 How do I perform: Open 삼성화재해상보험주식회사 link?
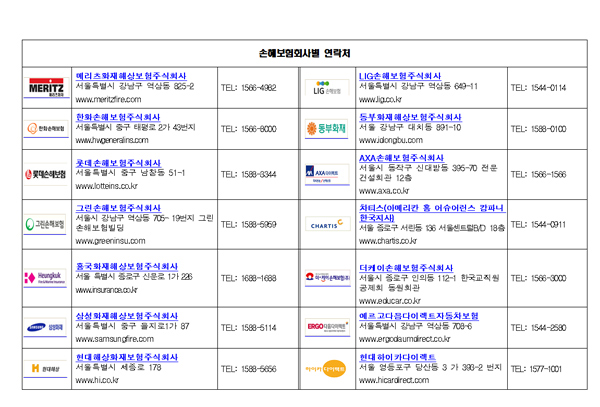pos(127,316)
